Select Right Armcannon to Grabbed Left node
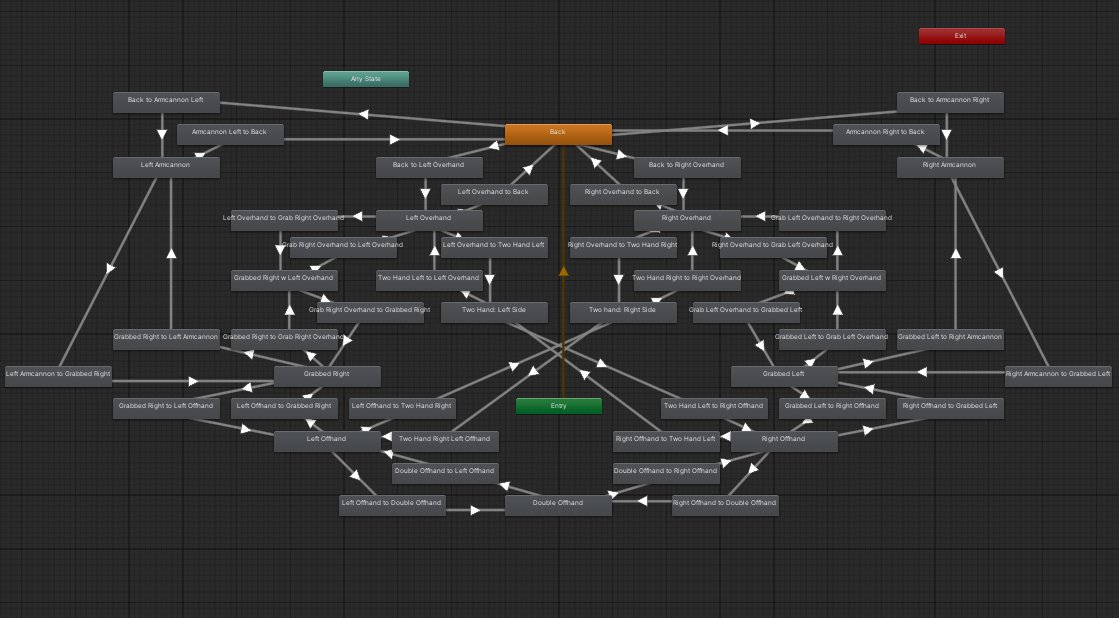The width and height of the screenshot is (1119, 618). pyautogui.click(x=1058, y=375)
